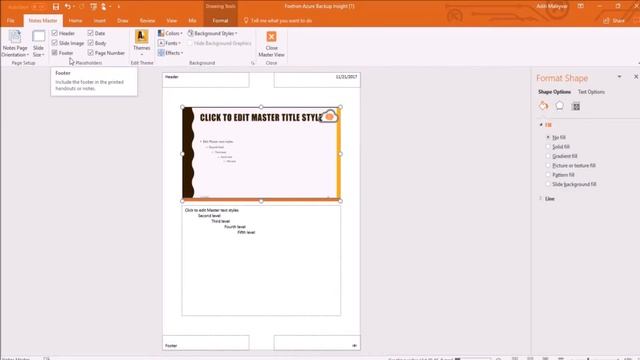The image size is (640, 360).
Task: Open the File tab
Action: pyautogui.click(x=11, y=20)
